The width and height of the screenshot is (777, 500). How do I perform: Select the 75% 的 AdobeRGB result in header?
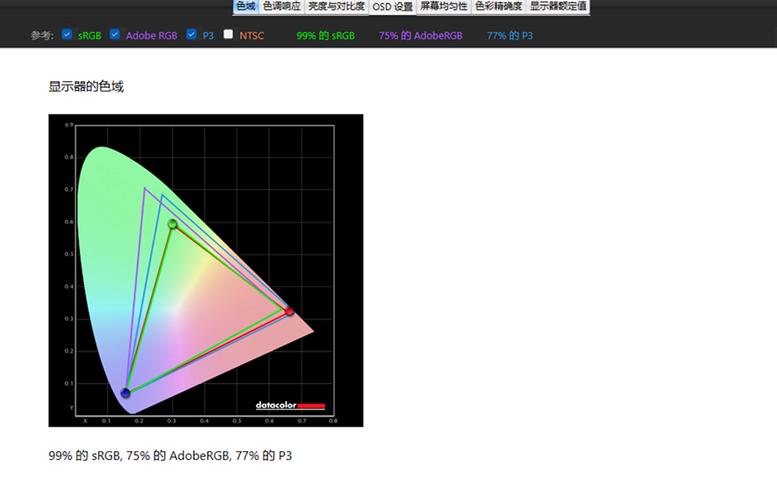pyautogui.click(x=421, y=36)
